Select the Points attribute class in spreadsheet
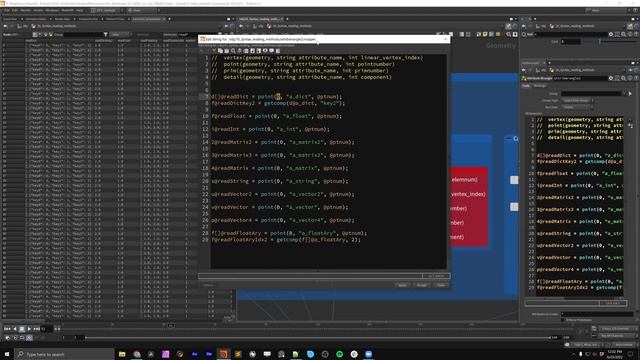Image resolution: width=640 pixels, height=360 pixels. pyautogui.click(x=35, y=35)
